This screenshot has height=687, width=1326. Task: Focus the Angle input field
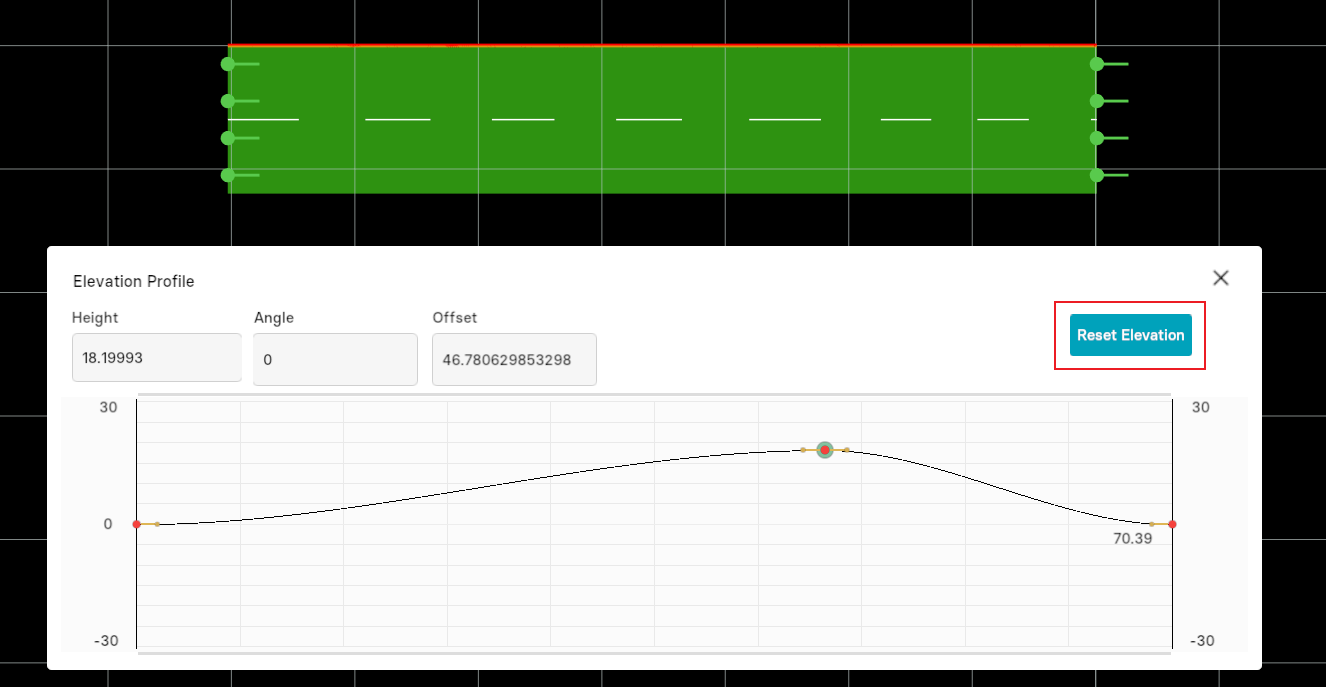pos(335,359)
